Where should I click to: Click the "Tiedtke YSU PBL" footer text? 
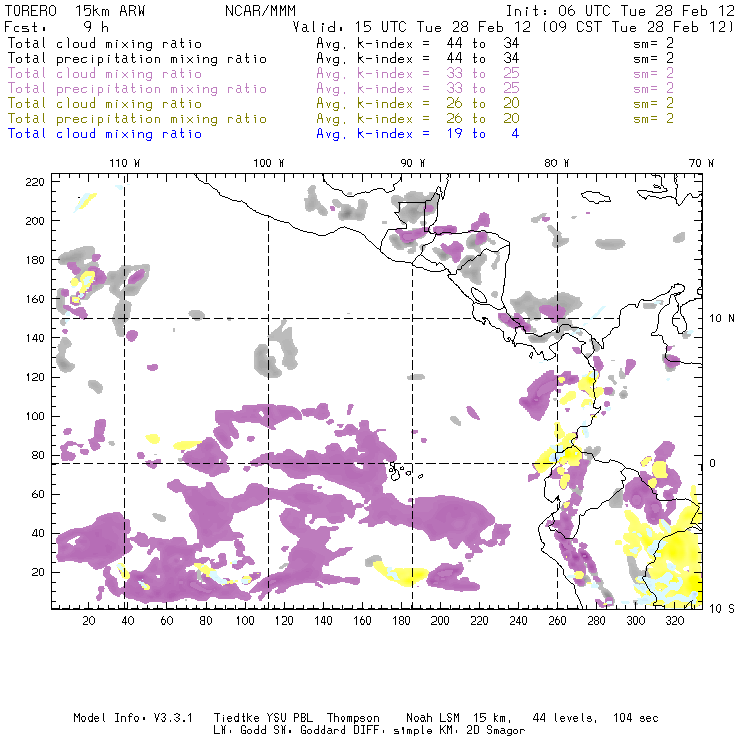coord(263,718)
